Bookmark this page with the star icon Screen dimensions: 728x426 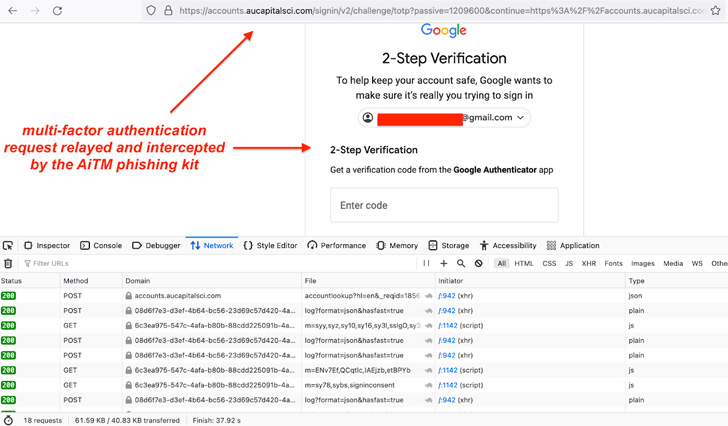pos(715,10)
